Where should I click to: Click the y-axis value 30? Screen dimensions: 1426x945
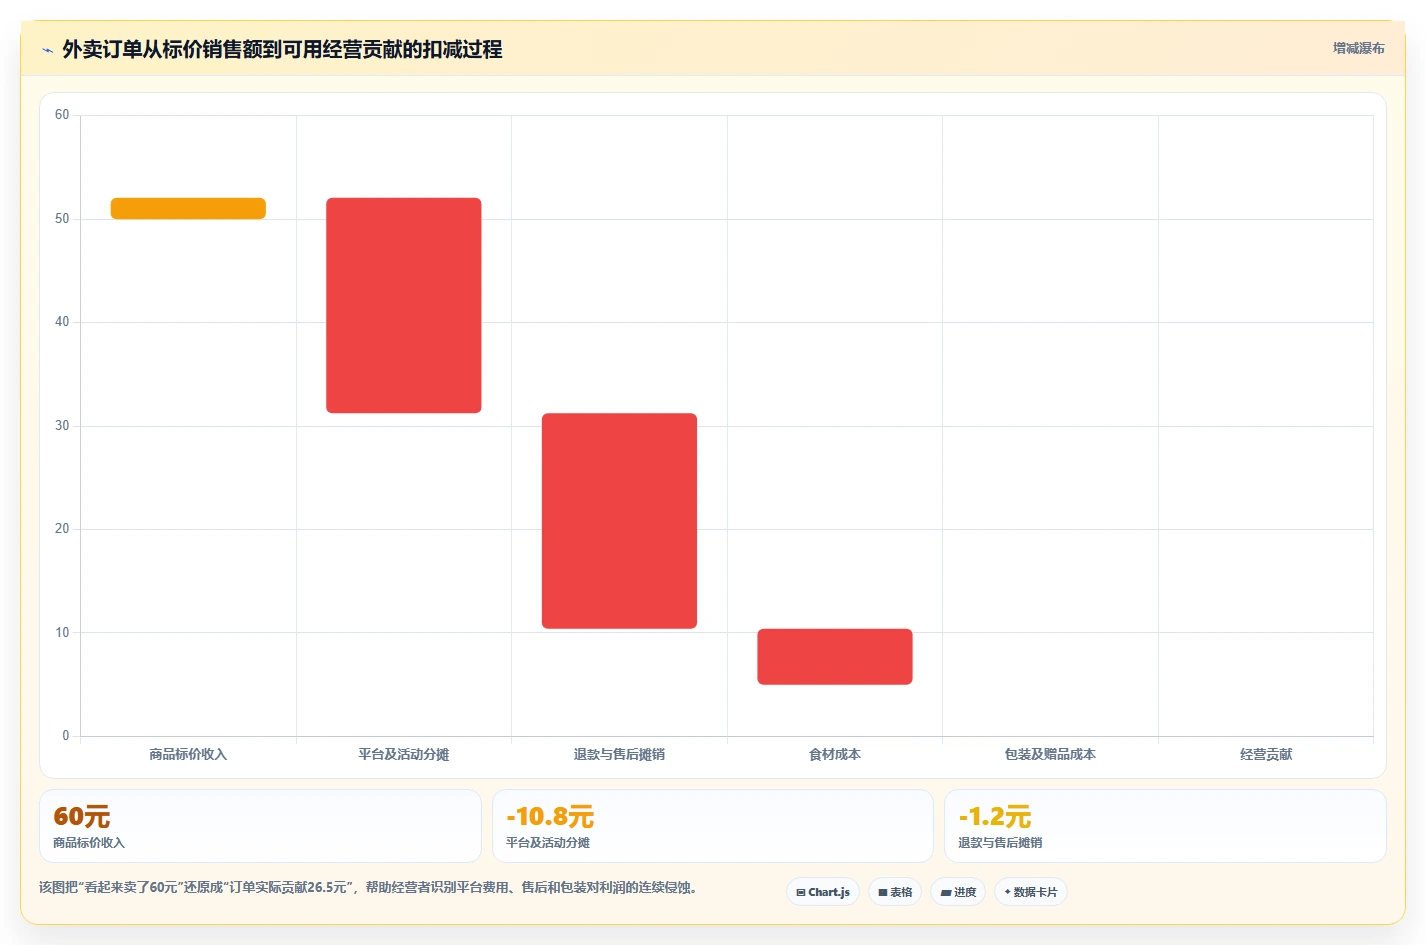[62, 425]
